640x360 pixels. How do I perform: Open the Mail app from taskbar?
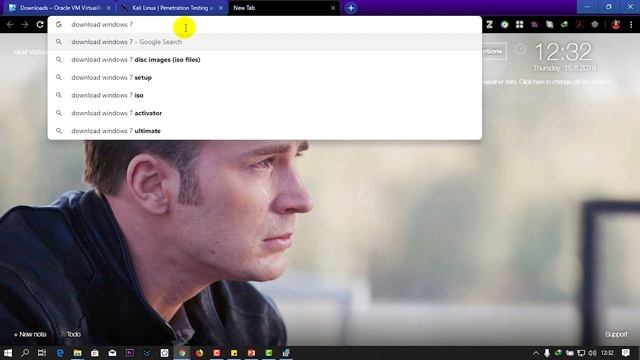pyautogui.click(x=112, y=353)
